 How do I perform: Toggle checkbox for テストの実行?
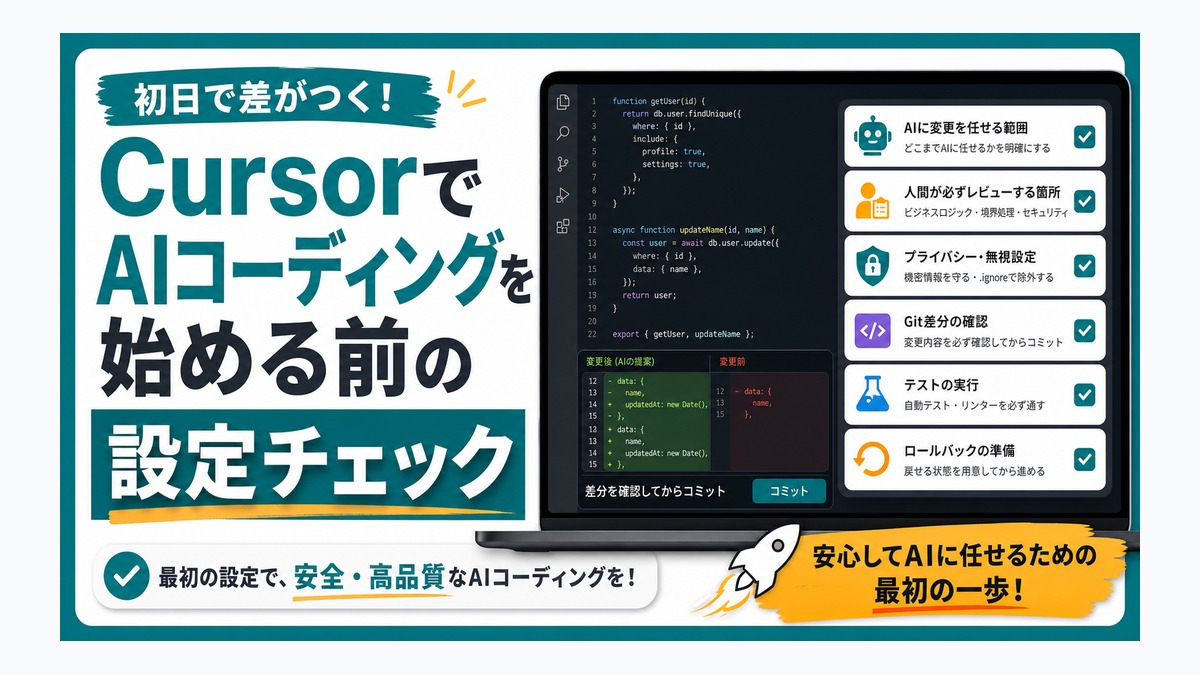coord(1084,395)
